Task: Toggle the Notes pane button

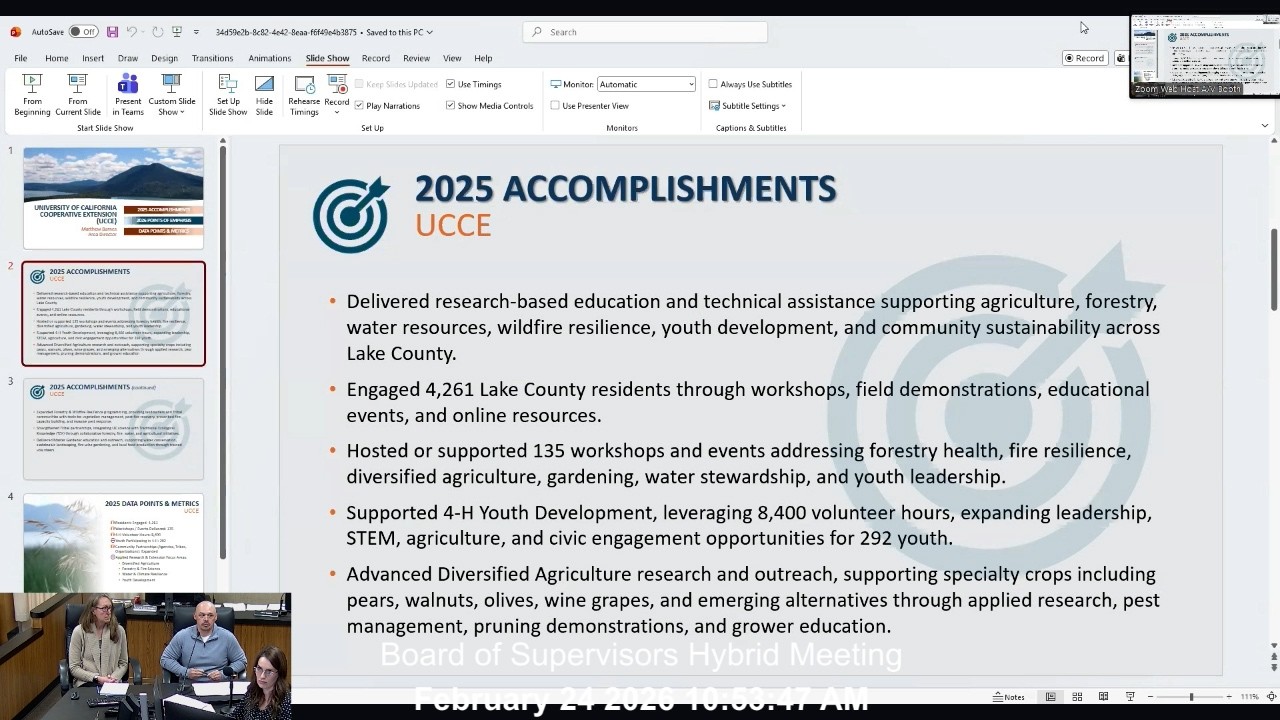Action: coord(1008,697)
